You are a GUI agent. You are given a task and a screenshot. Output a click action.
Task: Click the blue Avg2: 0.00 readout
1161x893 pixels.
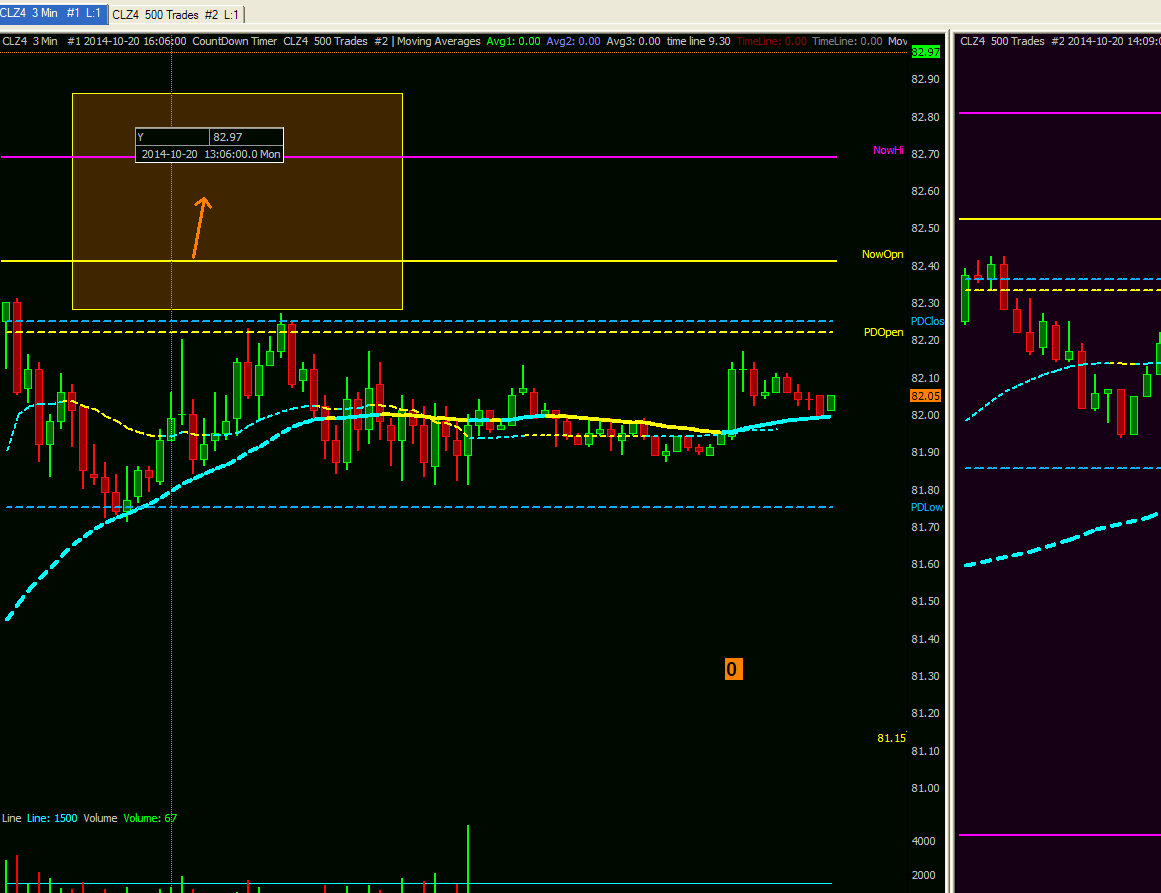[x=573, y=41]
